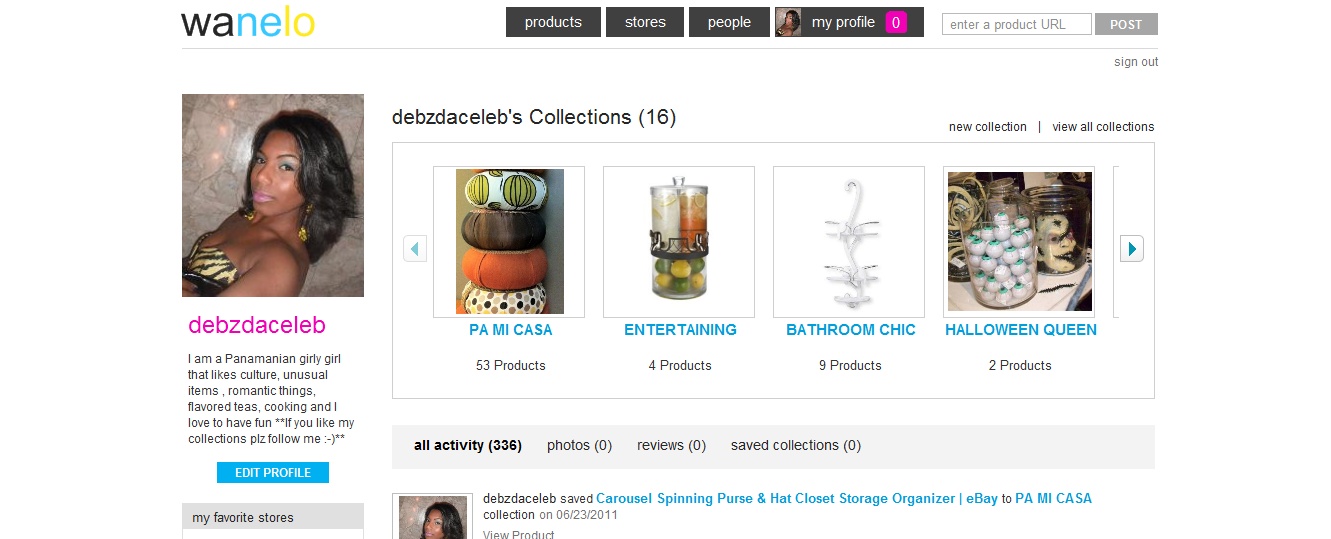The height and width of the screenshot is (539, 1331).
Task: Click the product URL input field
Action: [1016, 24]
